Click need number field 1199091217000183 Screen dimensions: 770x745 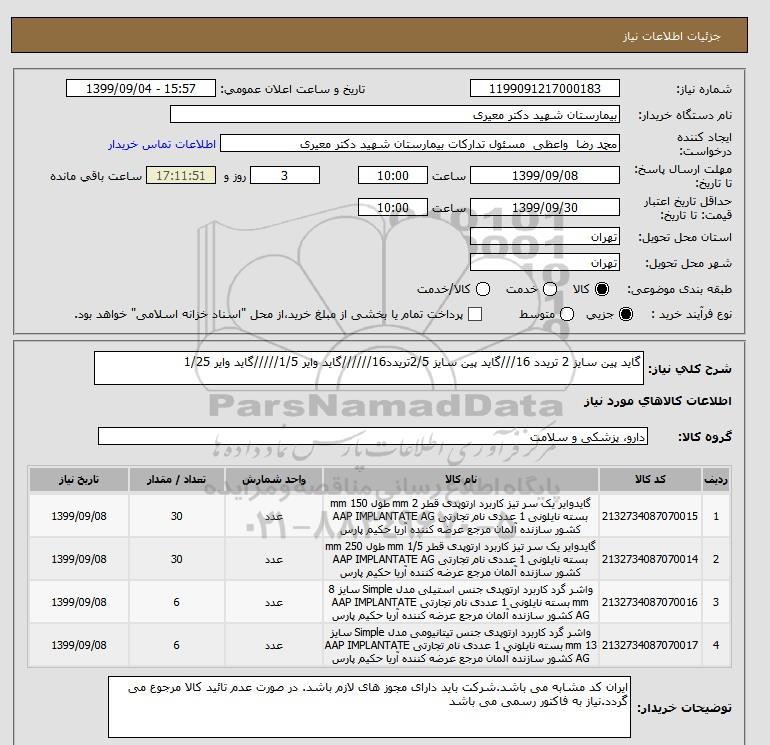click(545, 88)
